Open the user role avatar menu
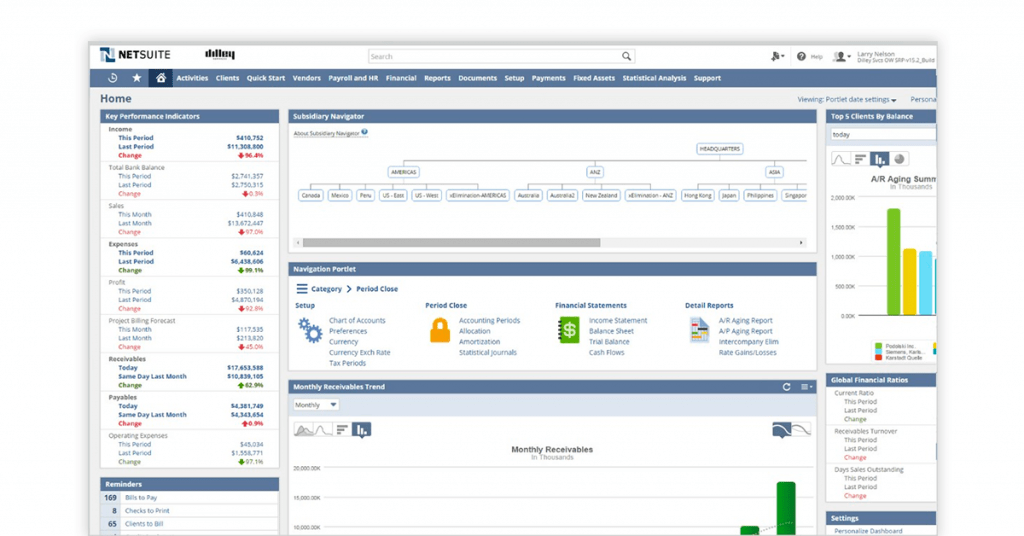The width and height of the screenshot is (1024, 536). 841,57
